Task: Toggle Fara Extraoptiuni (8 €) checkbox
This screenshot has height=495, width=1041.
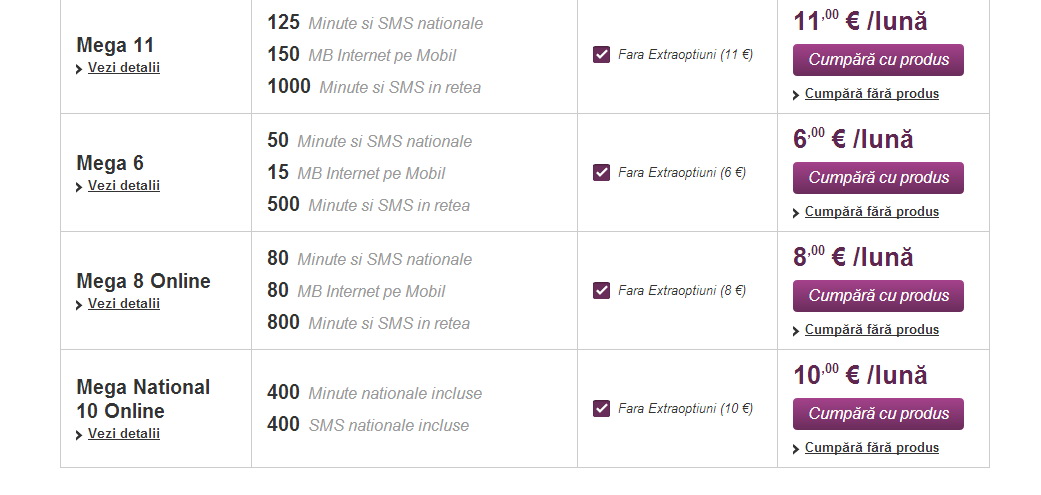Action: 601,291
